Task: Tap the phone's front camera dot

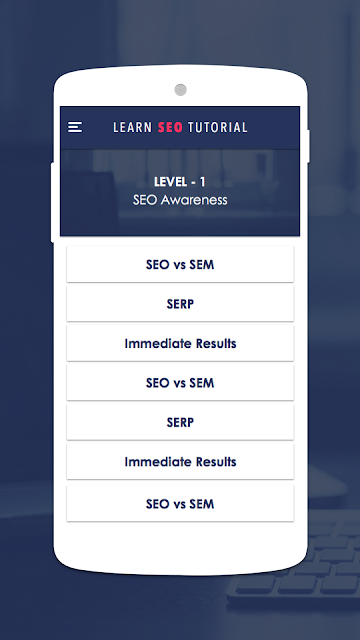Action: pyautogui.click(x=180, y=90)
